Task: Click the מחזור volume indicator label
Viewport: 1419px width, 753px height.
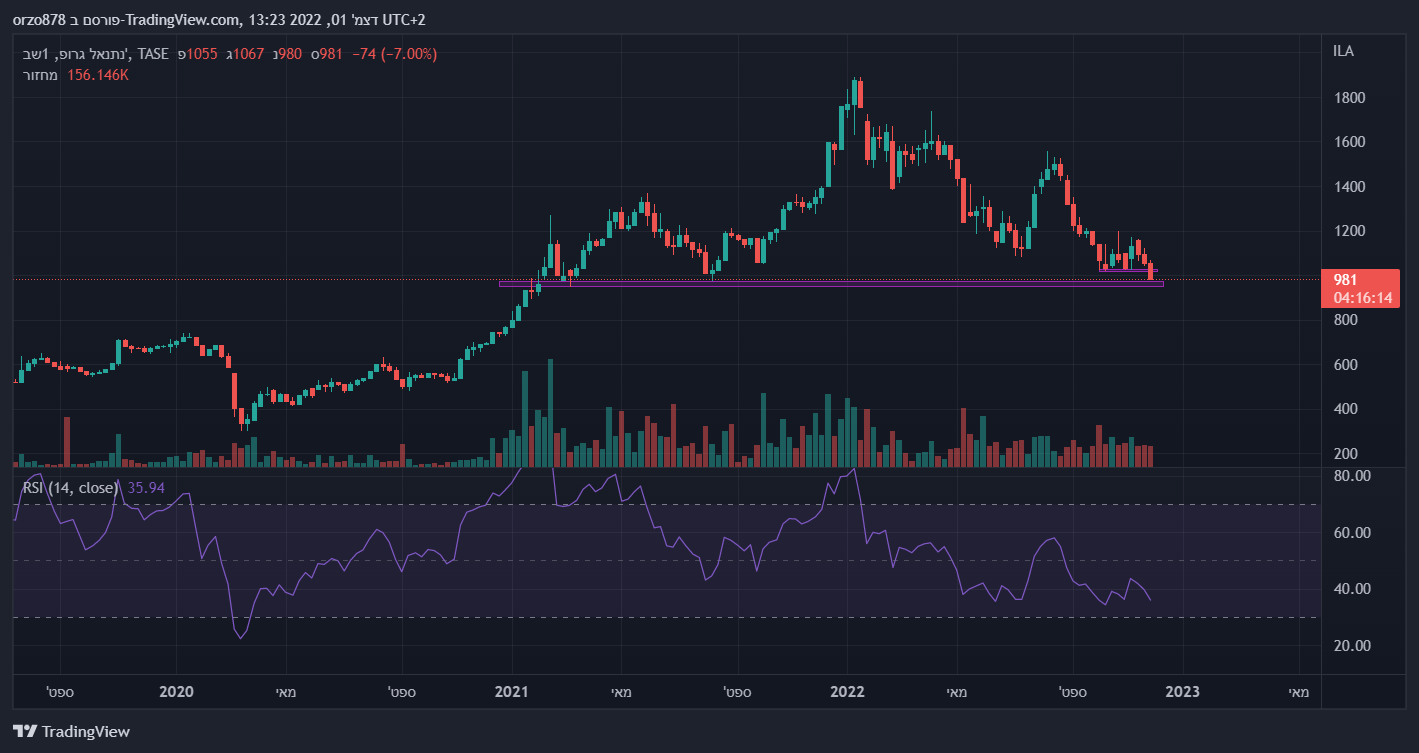Action: point(41,75)
